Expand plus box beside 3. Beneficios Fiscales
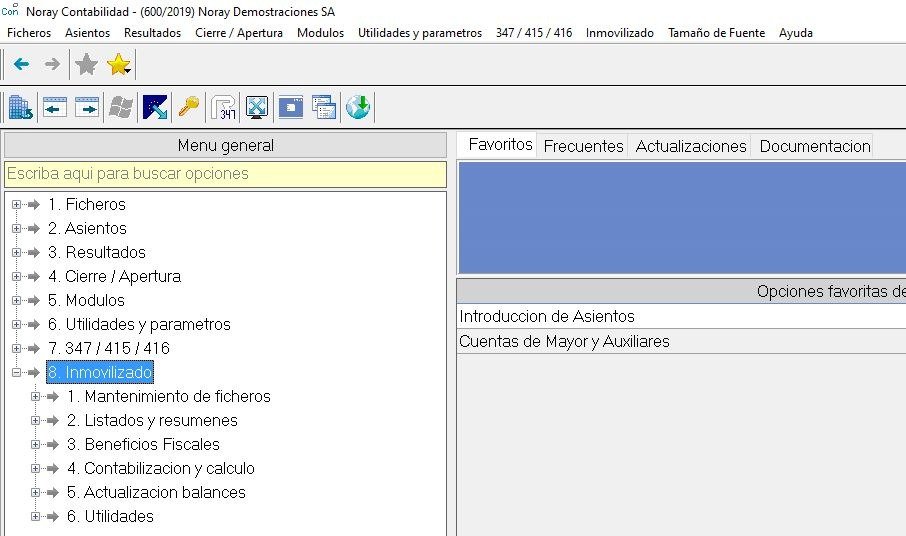This screenshot has height=536, width=906. 35,445
